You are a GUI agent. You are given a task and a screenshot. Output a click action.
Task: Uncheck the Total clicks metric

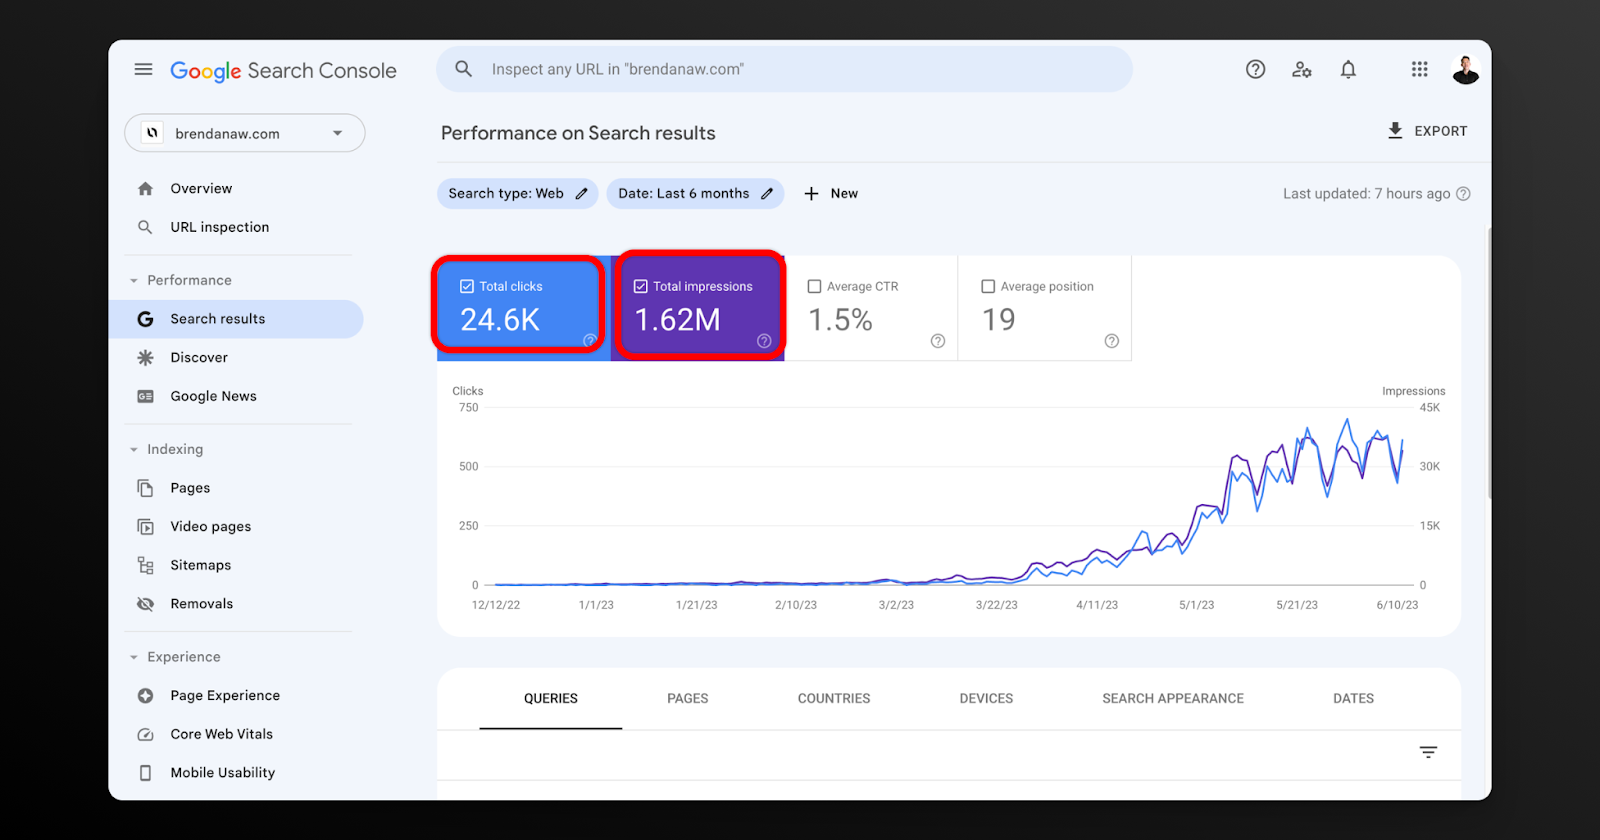pyautogui.click(x=467, y=286)
